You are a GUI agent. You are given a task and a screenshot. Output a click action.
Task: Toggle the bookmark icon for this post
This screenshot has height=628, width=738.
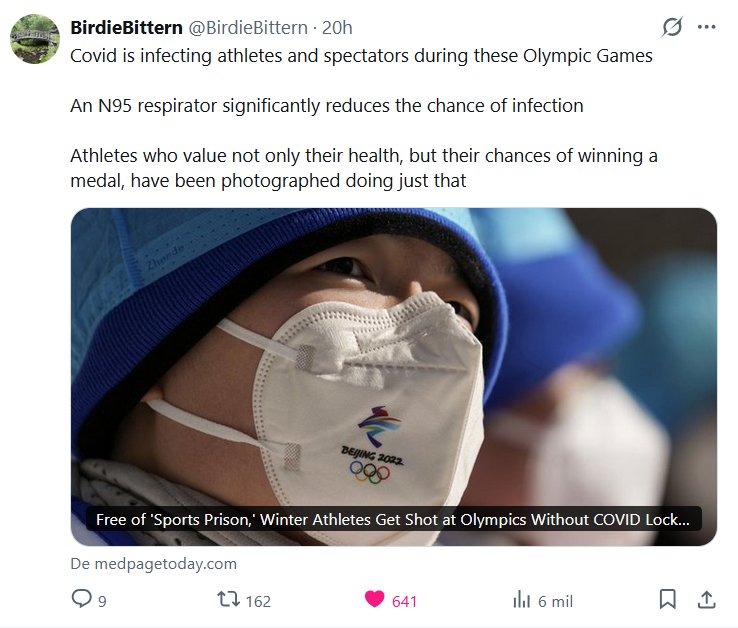[667, 599]
